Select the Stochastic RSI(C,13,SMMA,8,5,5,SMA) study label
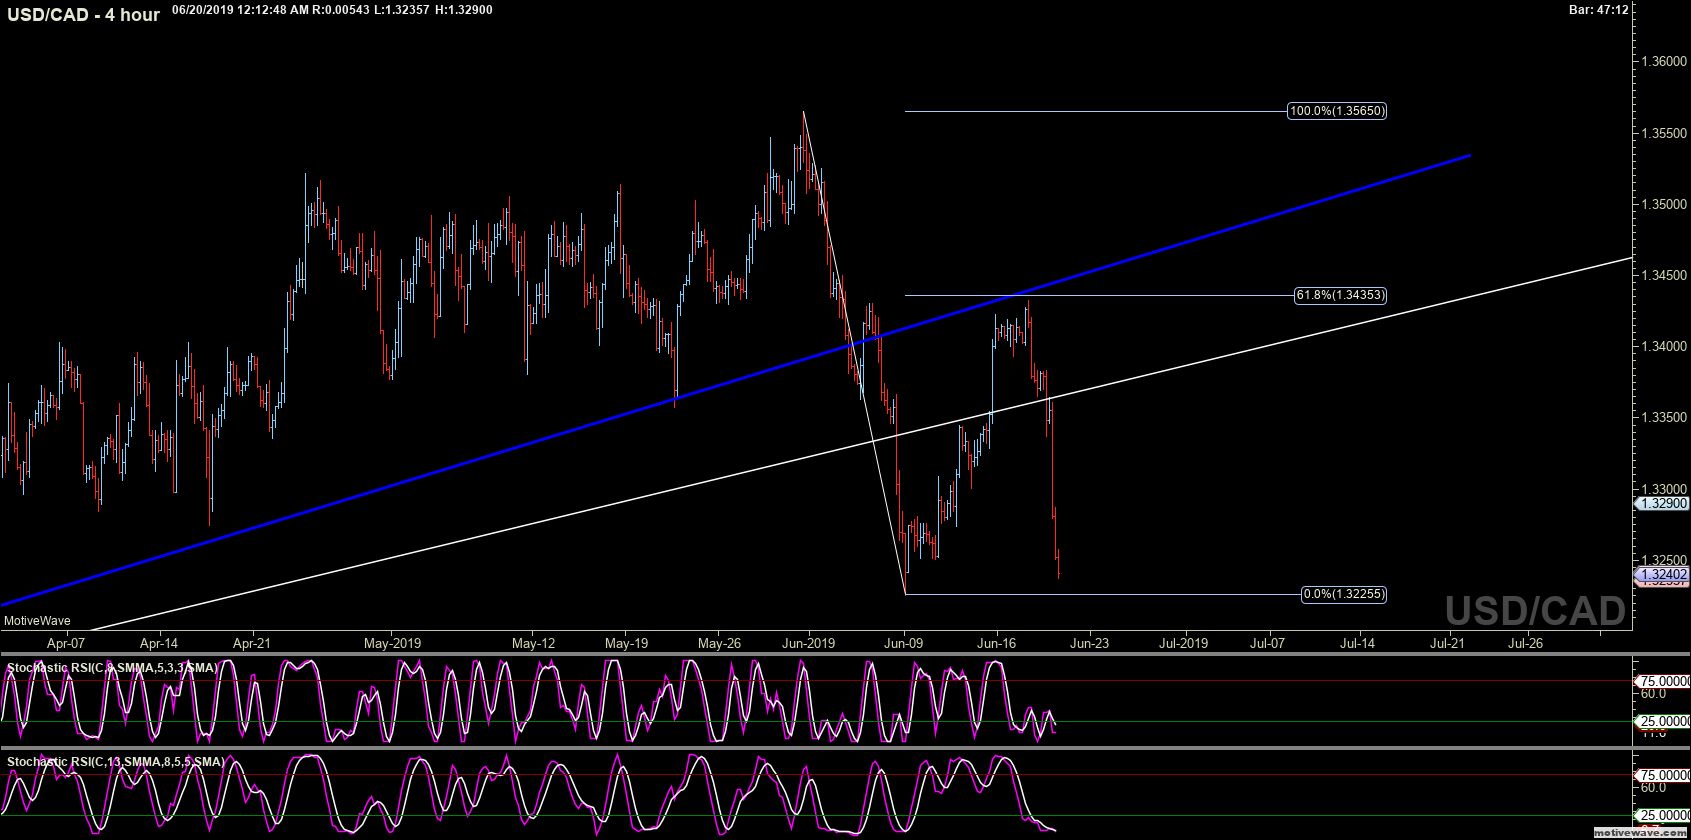 point(116,762)
